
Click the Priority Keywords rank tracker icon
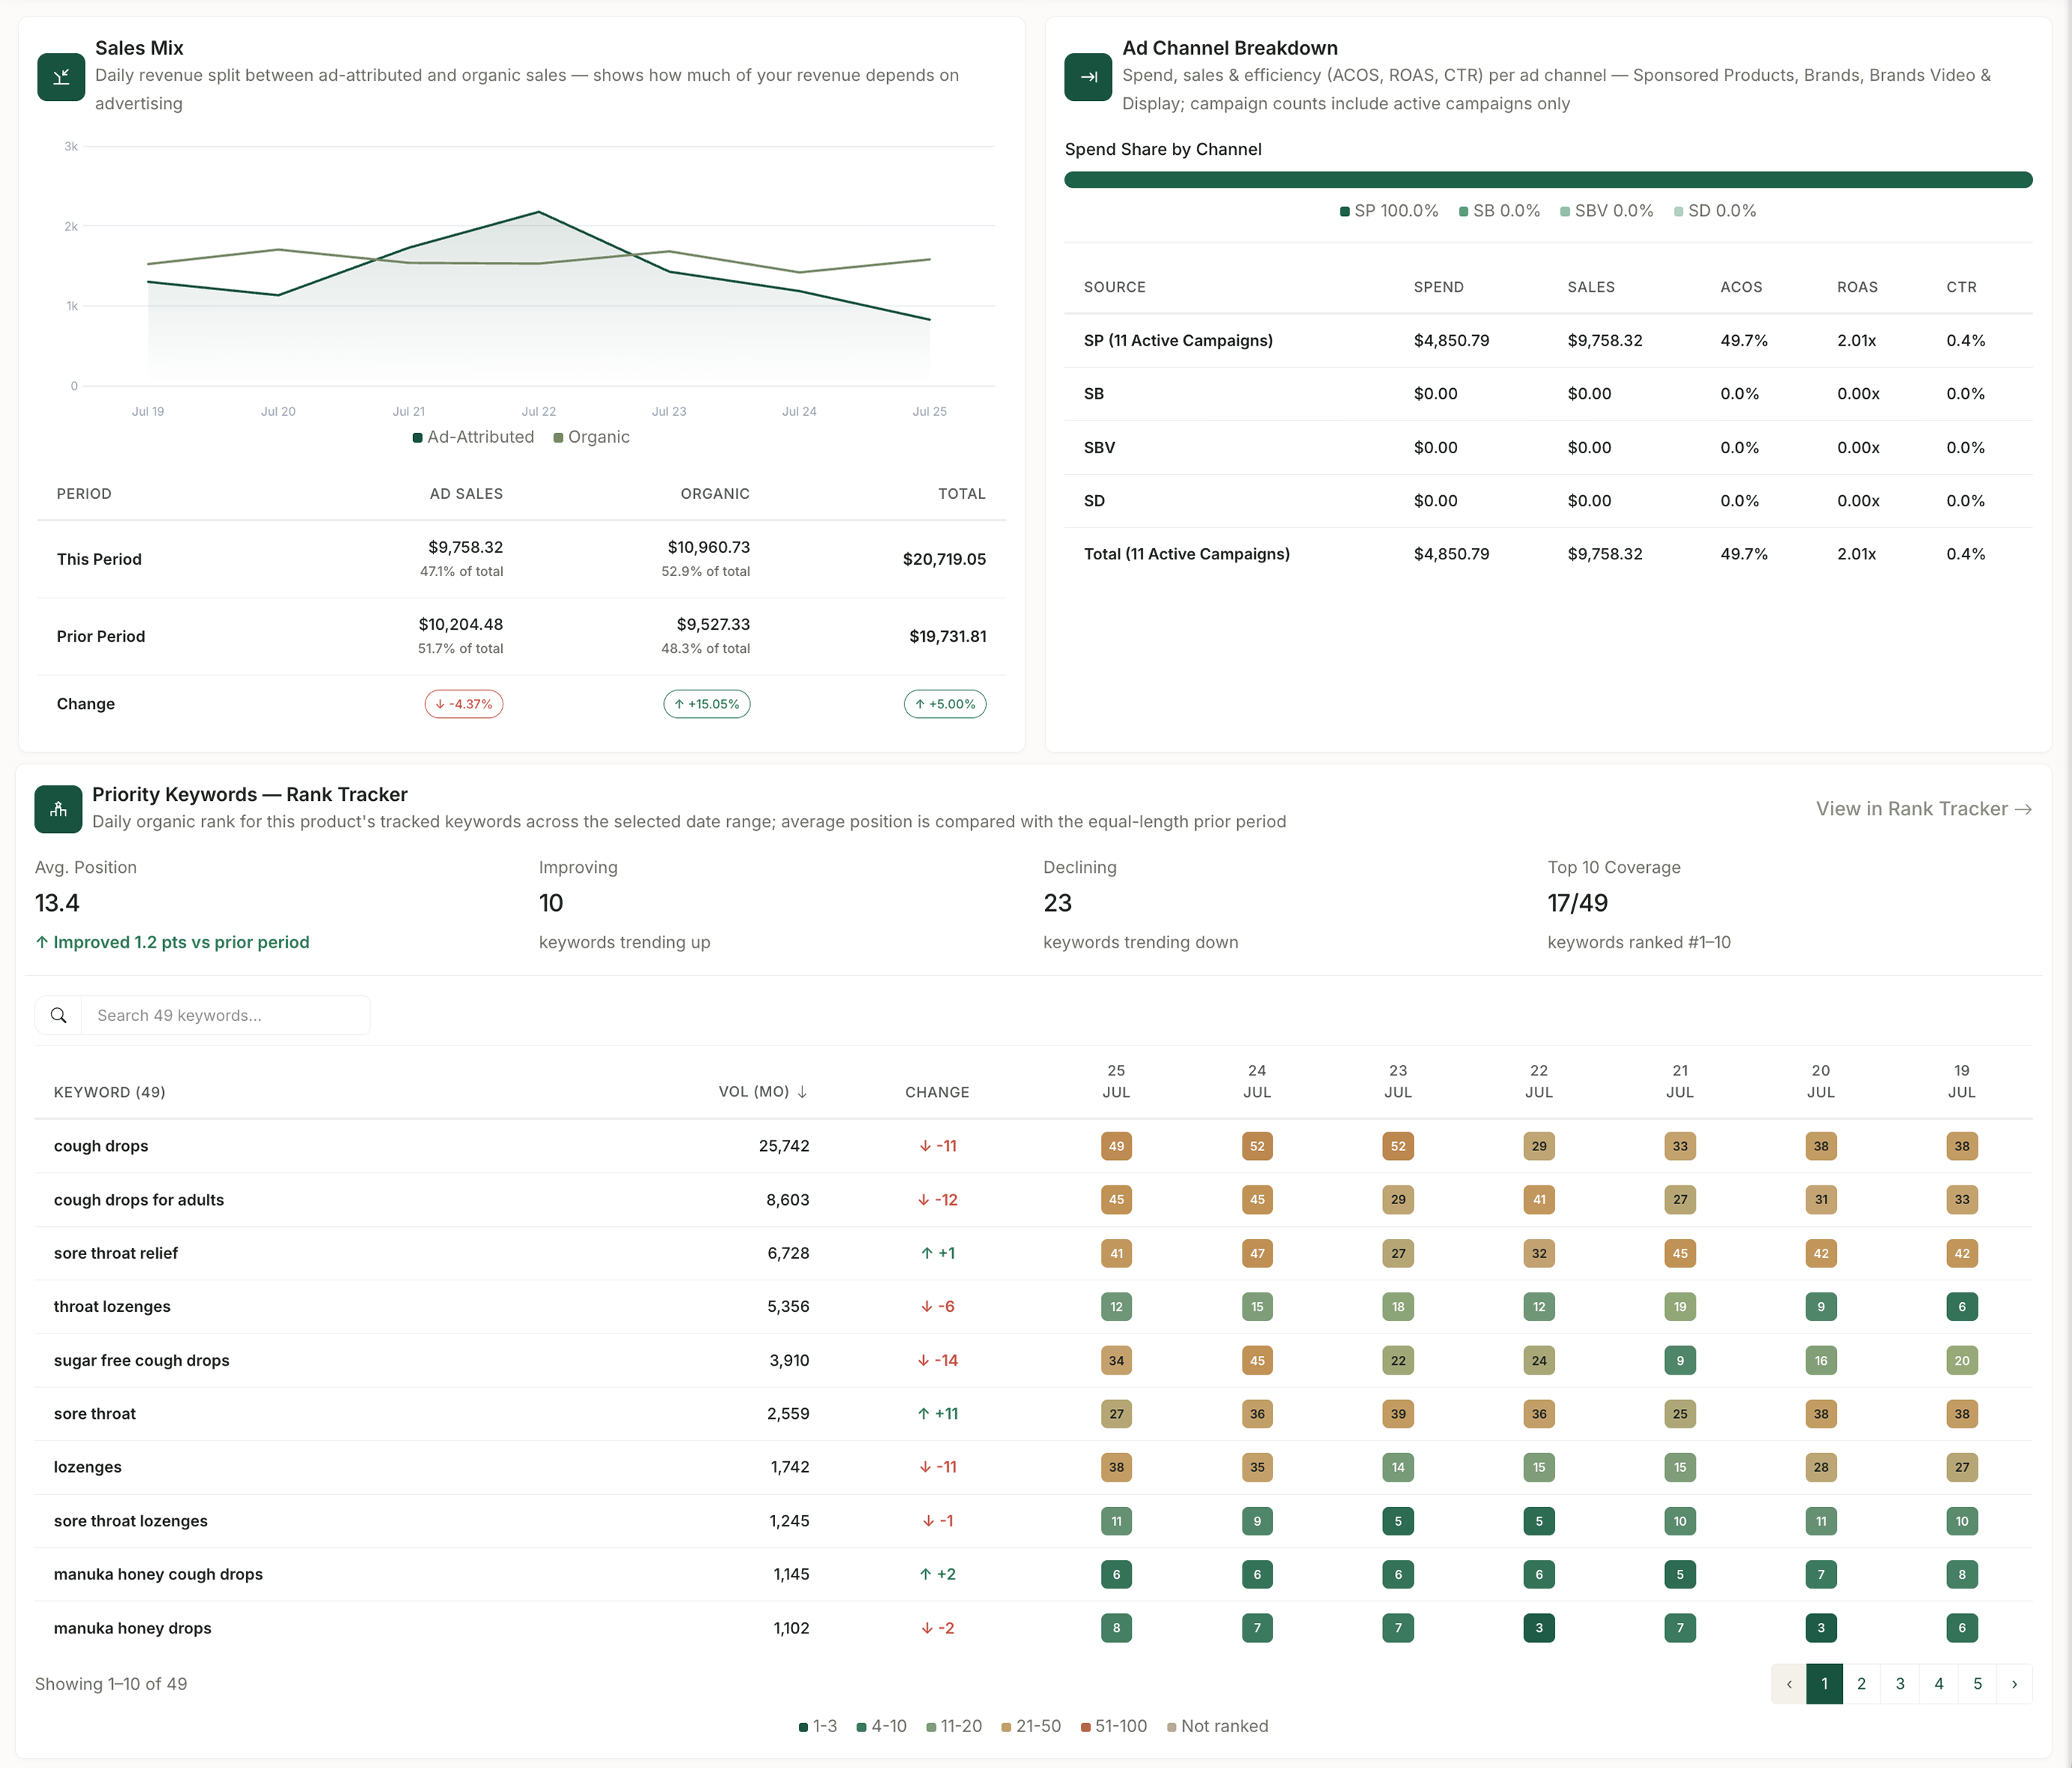[58, 809]
